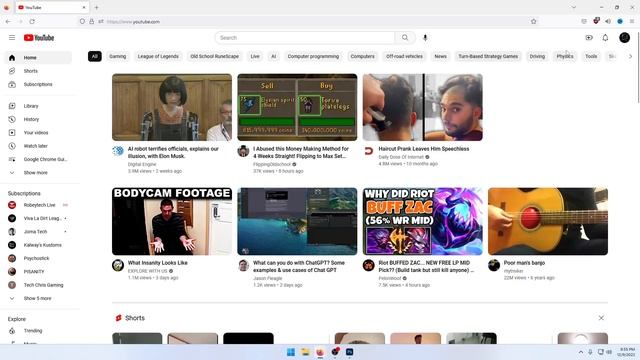Screen dimensions: 640x360
Task: Select the News filter chip
Action: coord(440,56)
